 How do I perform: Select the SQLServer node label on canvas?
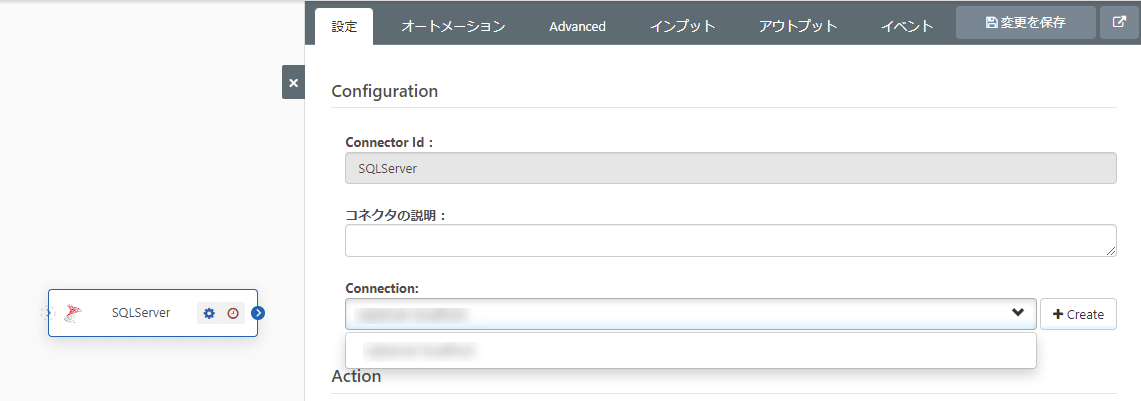pos(141,313)
